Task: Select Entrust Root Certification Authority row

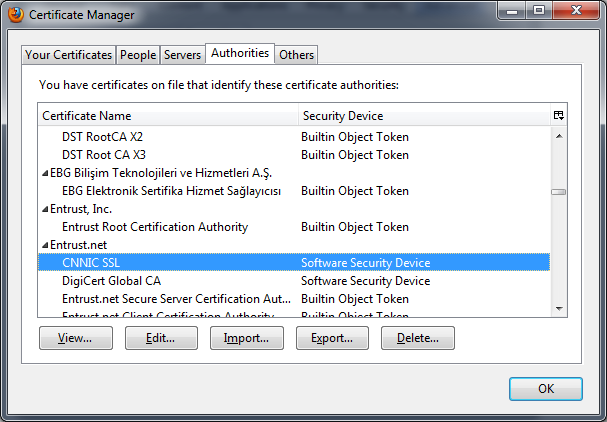Action: point(294,227)
